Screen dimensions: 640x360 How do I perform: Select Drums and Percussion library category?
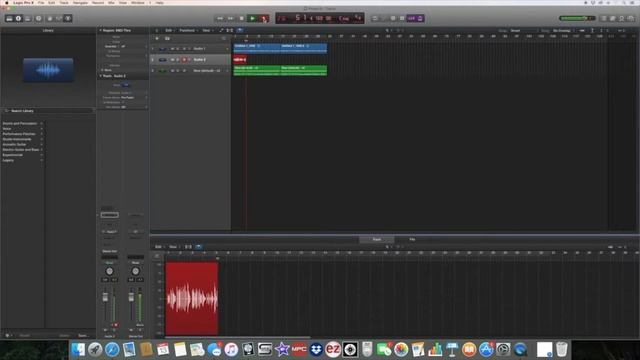click(20, 123)
